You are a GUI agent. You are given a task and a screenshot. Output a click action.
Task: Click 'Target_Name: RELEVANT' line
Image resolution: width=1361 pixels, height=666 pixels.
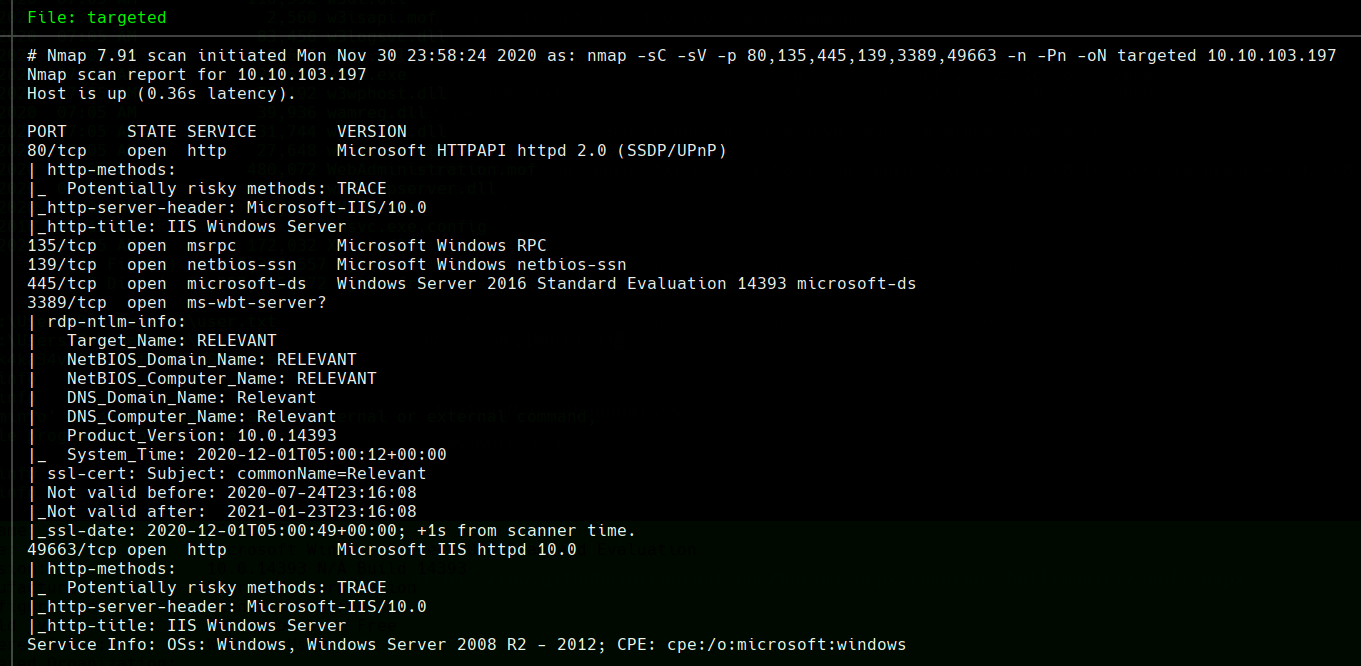pos(172,341)
